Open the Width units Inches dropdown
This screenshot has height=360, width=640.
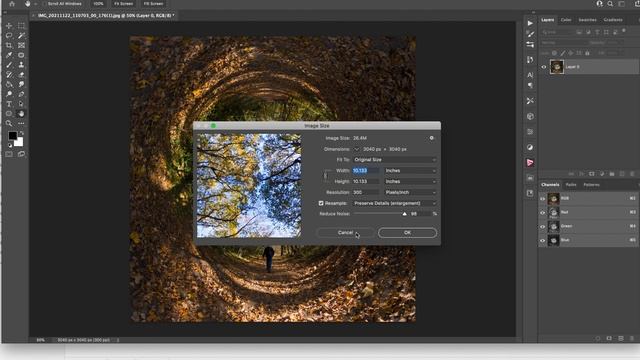tap(410, 171)
